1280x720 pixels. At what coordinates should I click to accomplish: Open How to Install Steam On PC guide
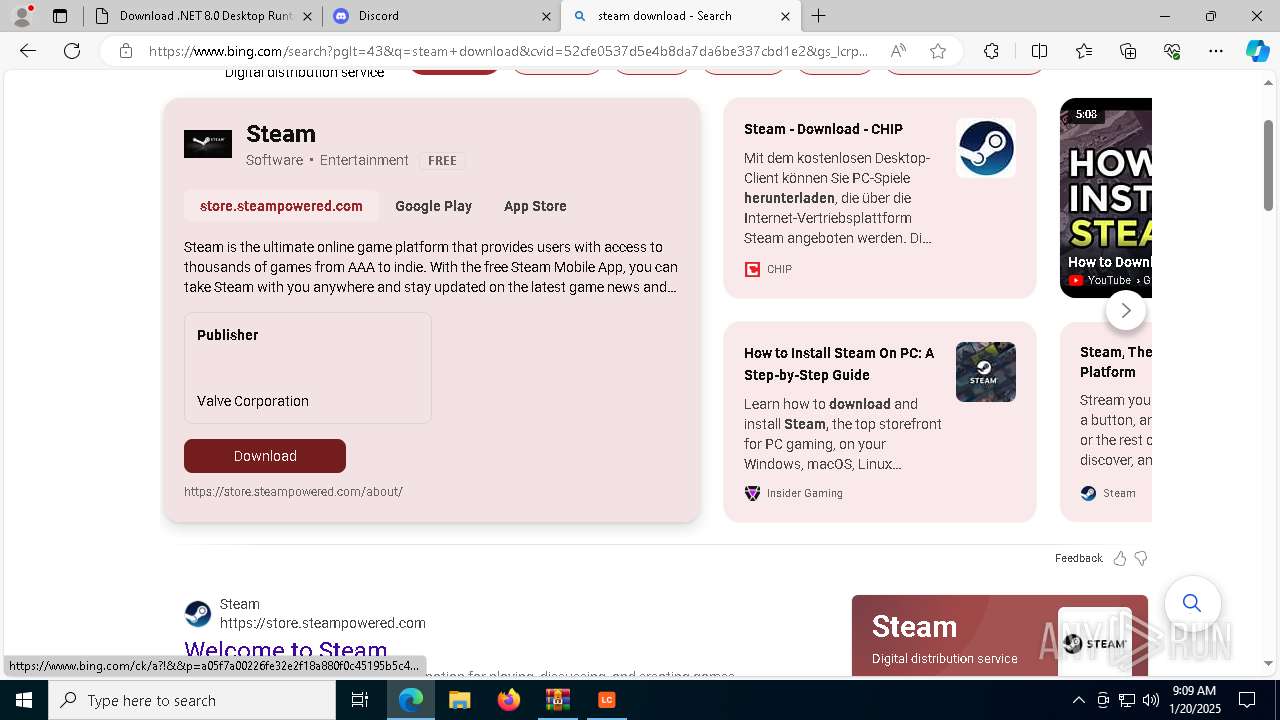tap(839, 364)
